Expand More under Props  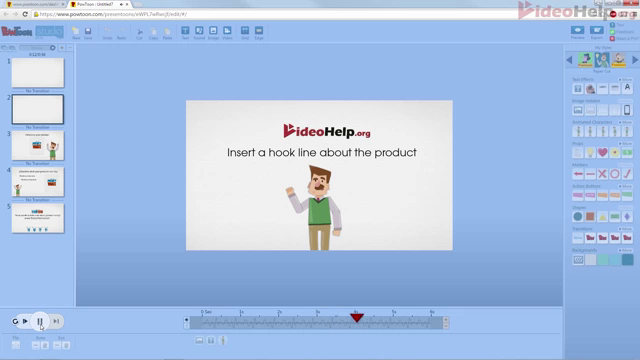[625, 144]
